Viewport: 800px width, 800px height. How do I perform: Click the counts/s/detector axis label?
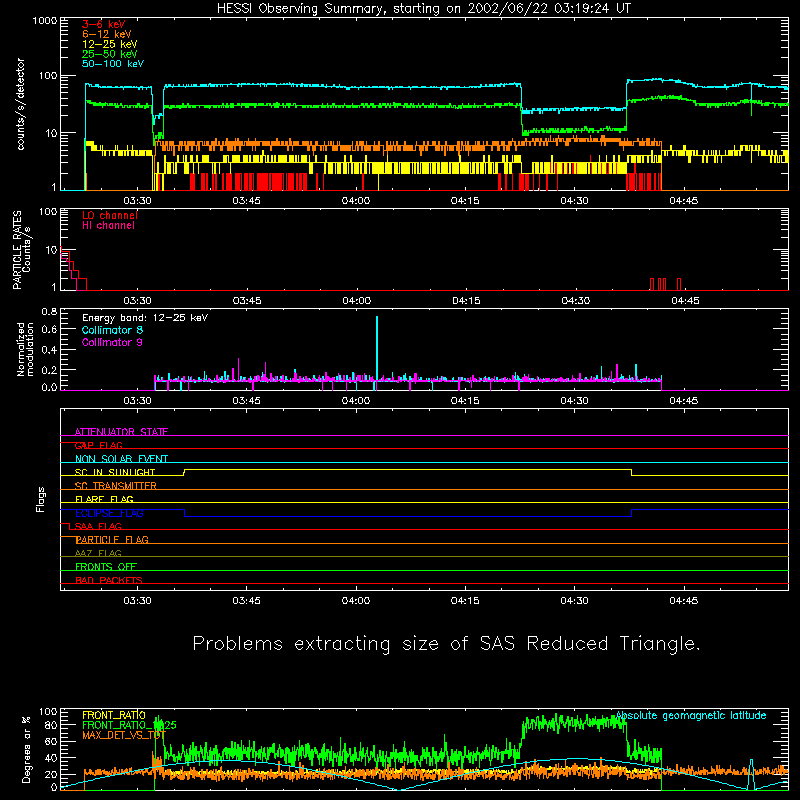click(20, 104)
